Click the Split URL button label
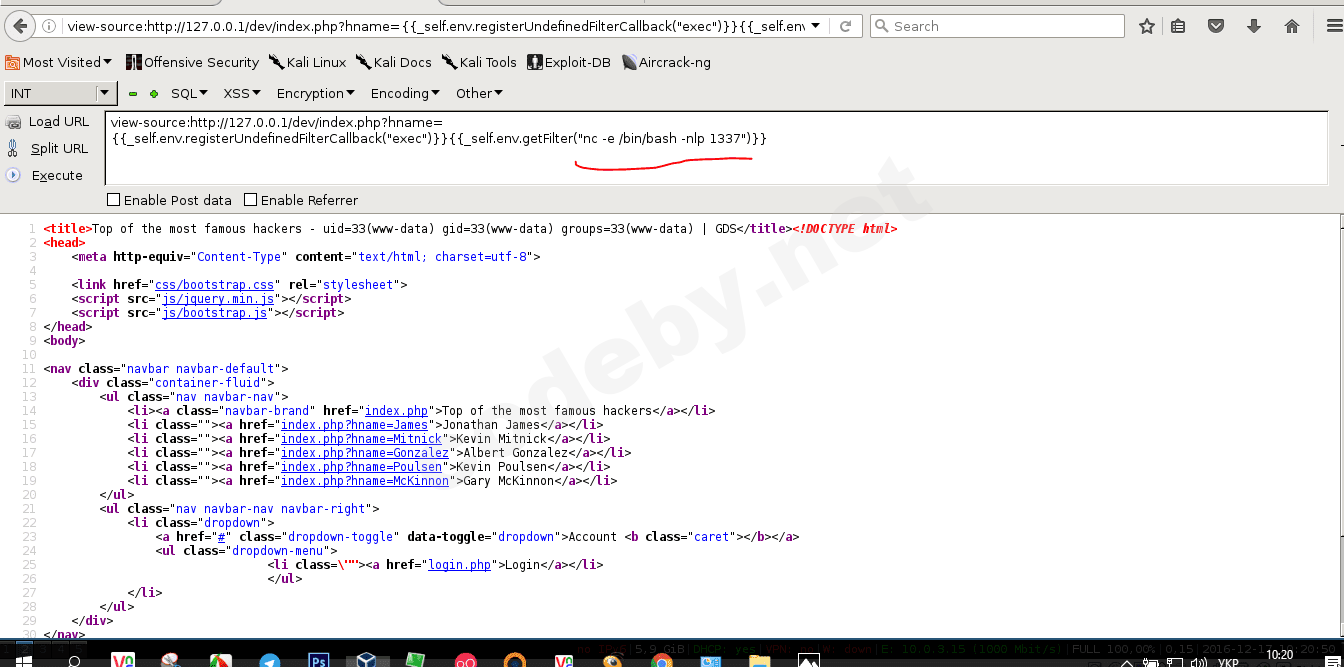 pyautogui.click(x=59, y=148)
